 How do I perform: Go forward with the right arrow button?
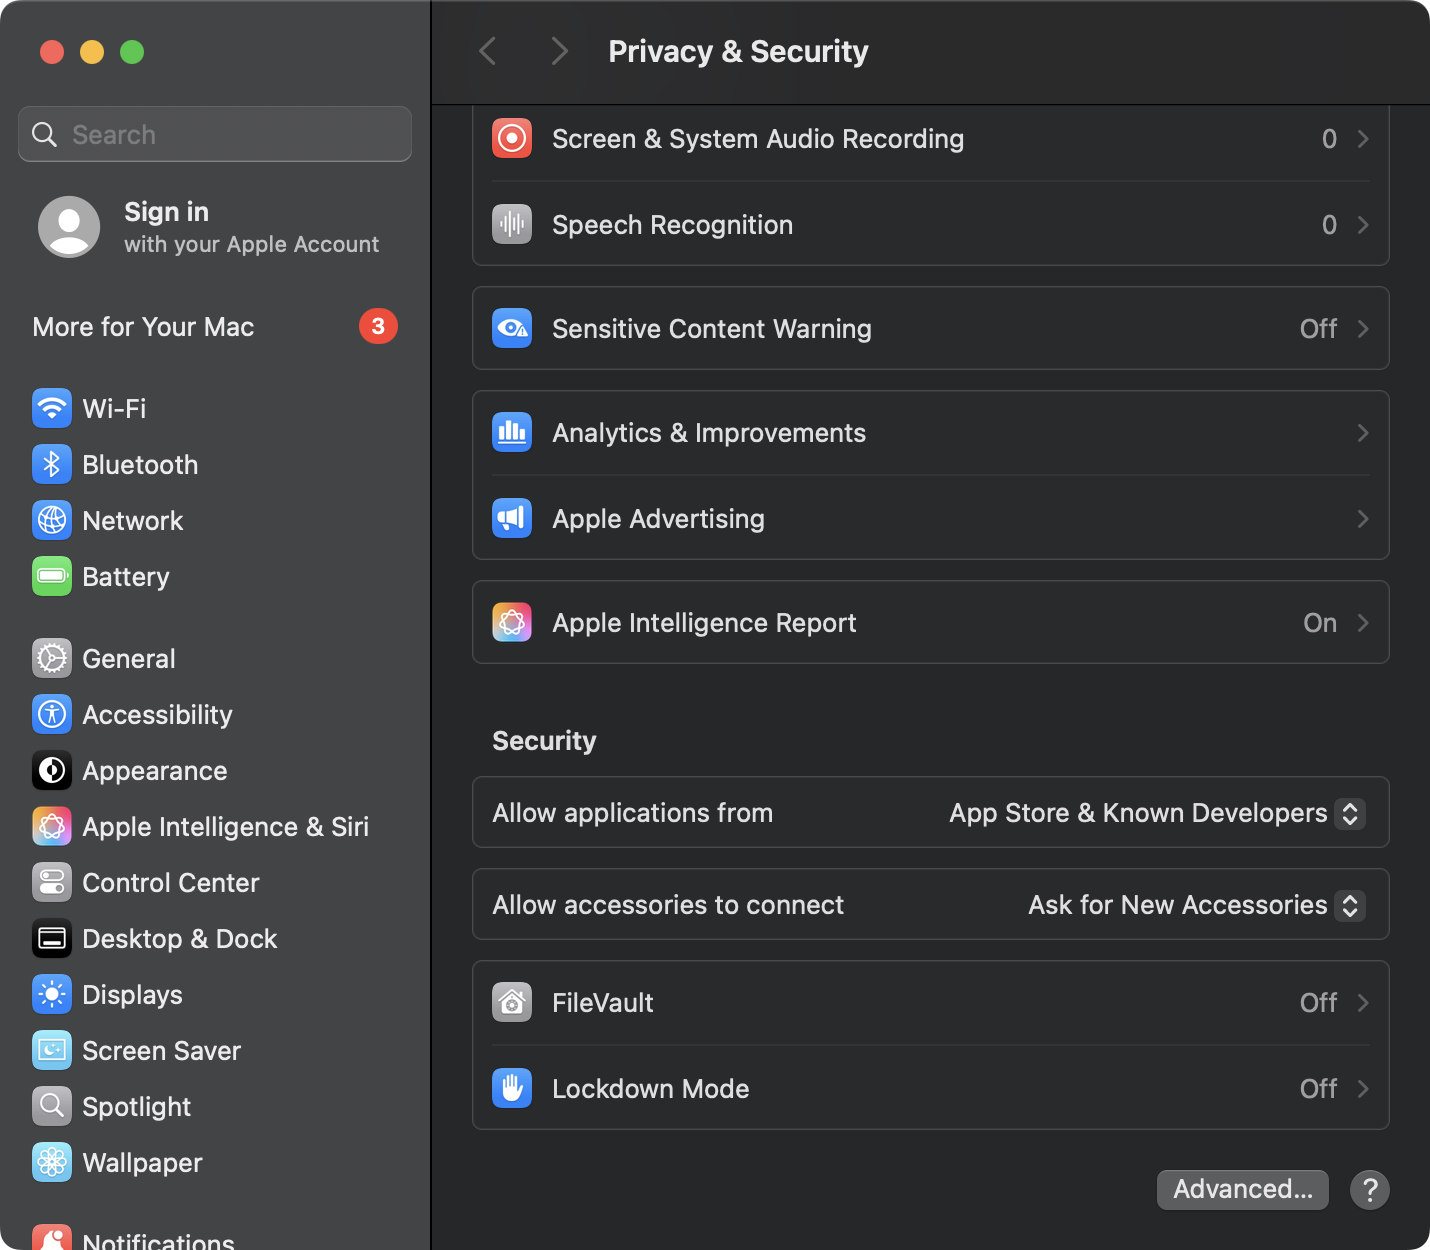[x=560, y=51]
